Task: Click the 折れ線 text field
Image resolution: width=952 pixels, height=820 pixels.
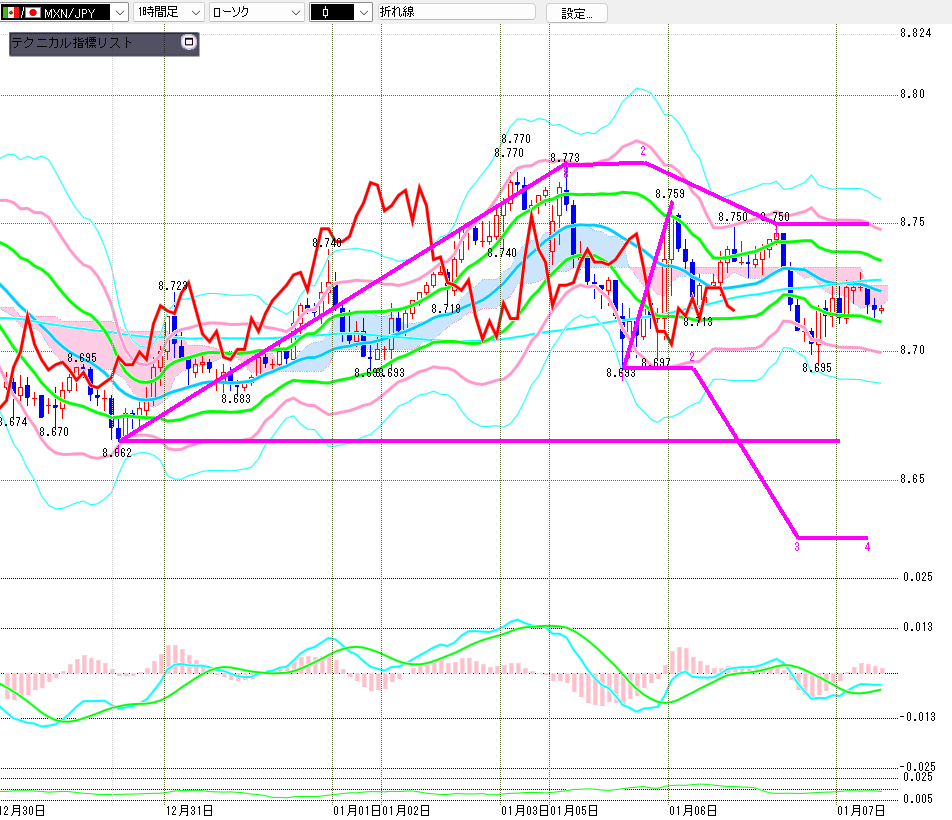Action: (458, 13)
